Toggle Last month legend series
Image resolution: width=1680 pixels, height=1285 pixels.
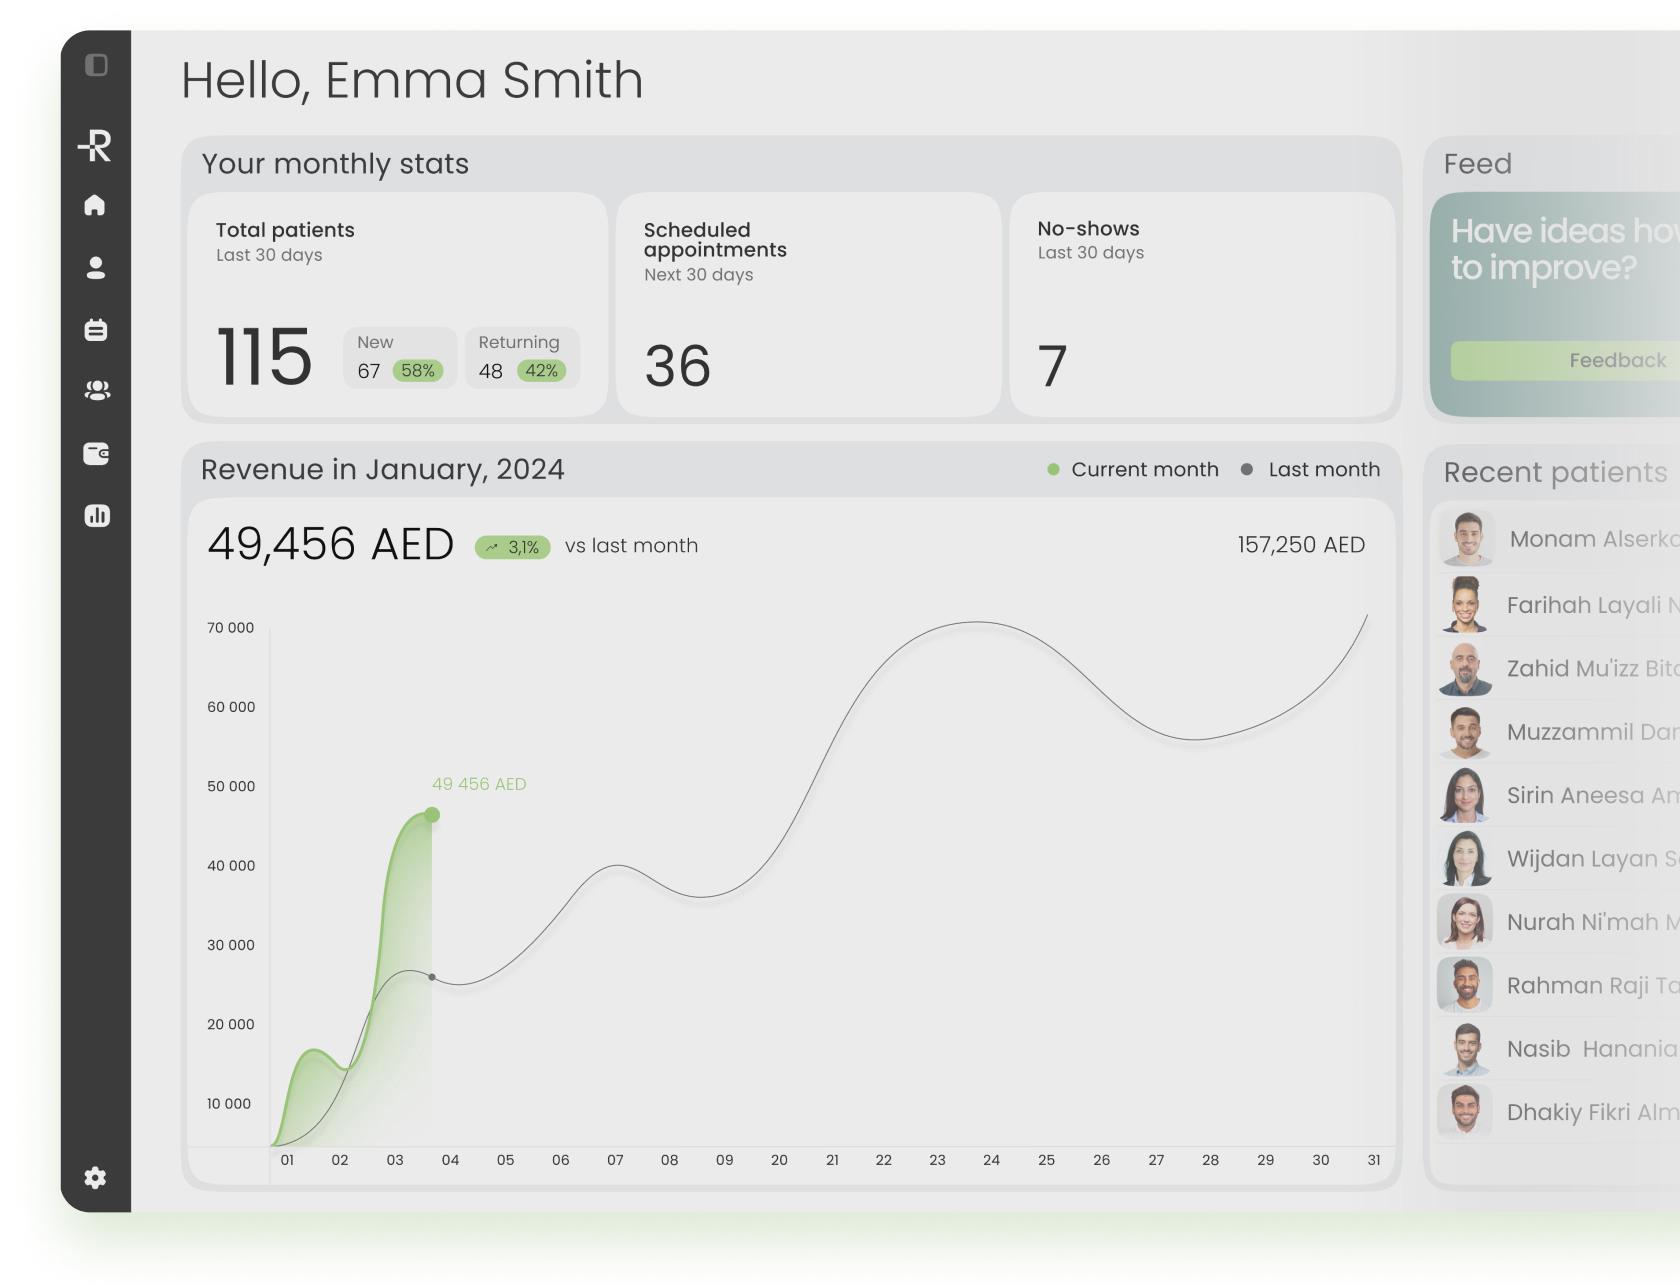(1311, 469)
